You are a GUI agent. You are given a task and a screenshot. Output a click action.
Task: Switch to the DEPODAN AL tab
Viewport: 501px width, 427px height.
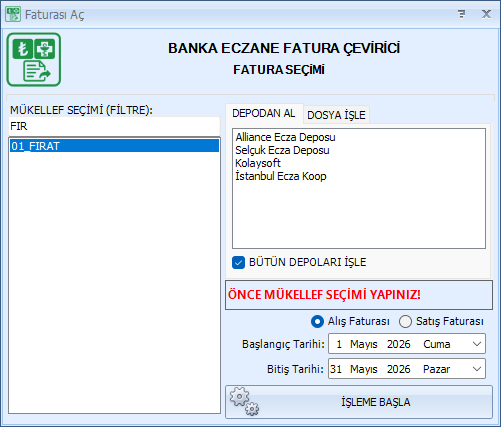[x=264, y=113]
